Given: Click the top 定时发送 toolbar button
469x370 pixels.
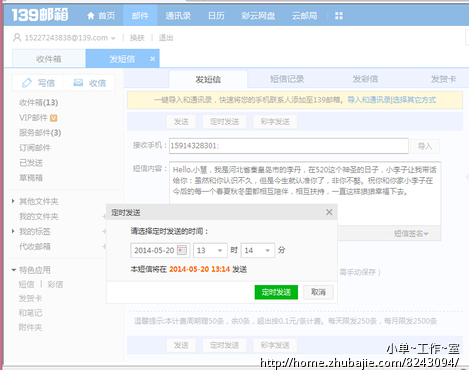Looking at the screenshot, I should 224,122.
